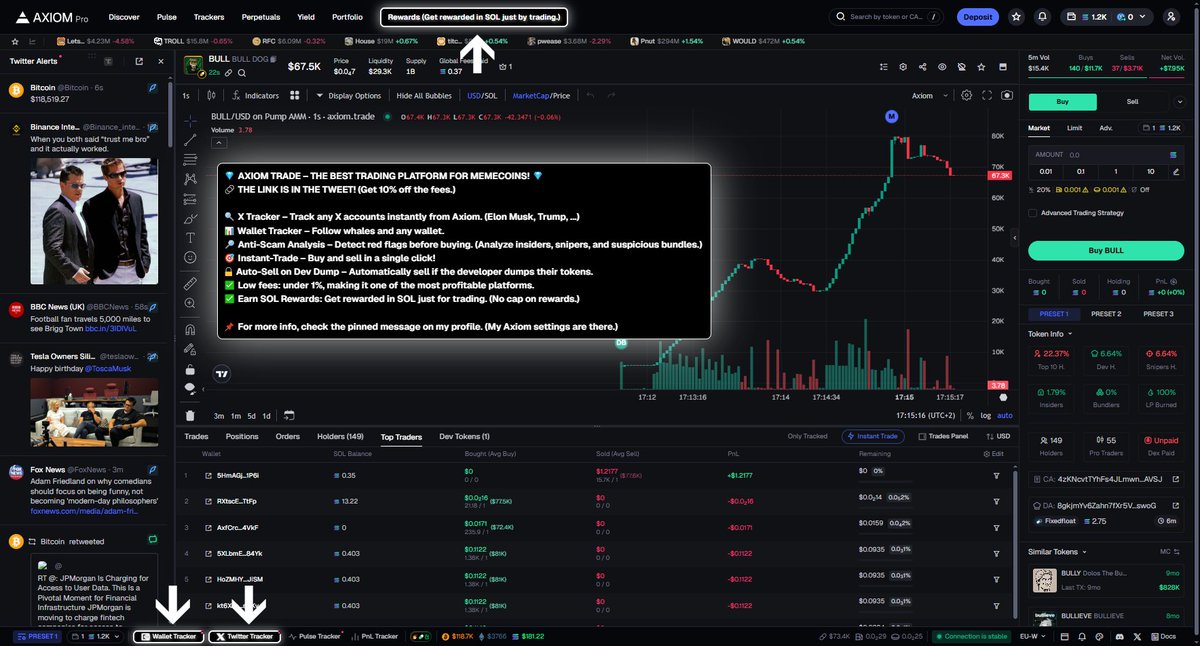Open the Discover menu
This screenshot has width=1200, height=646.
[124, 17]
